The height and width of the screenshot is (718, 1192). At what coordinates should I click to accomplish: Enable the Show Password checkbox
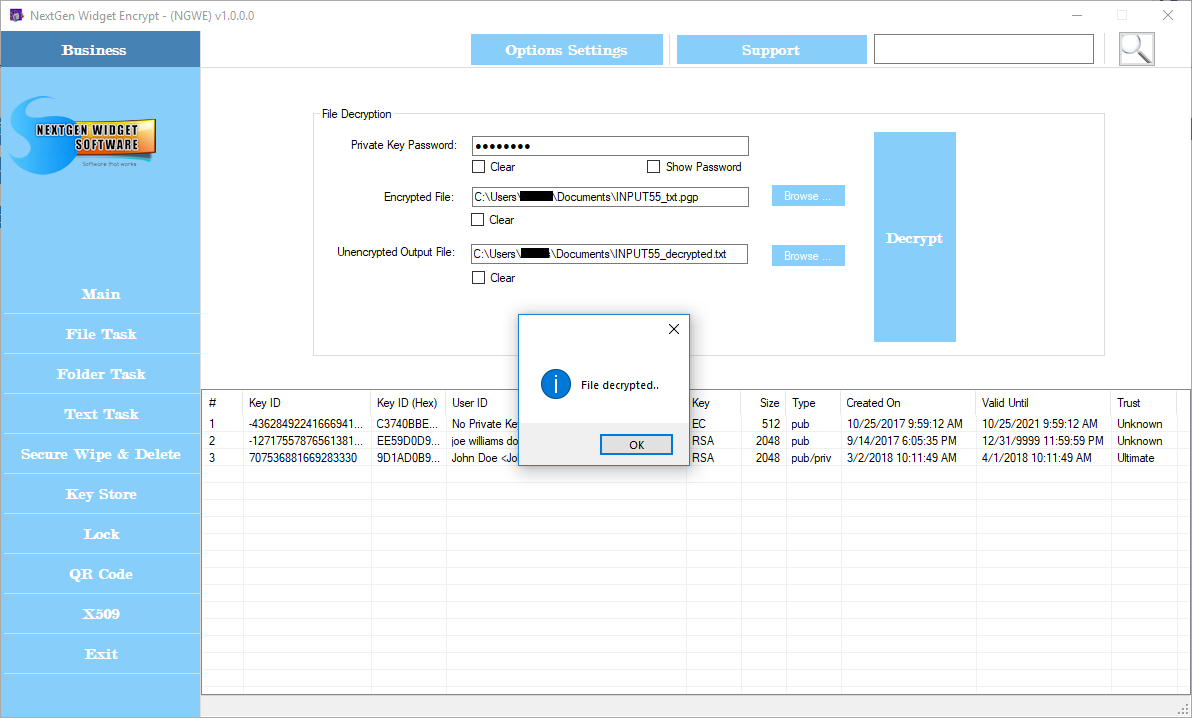point(653,167)
